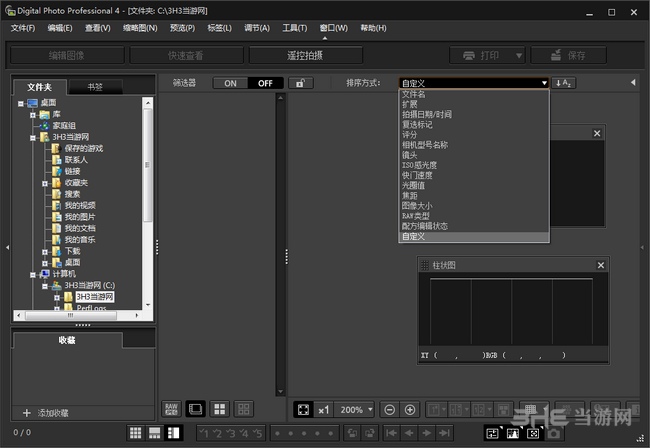Image resolution: width=650 pixels, height=448 pixels.
Task: Set preview to x1 magnification
Action: (324, 410)
